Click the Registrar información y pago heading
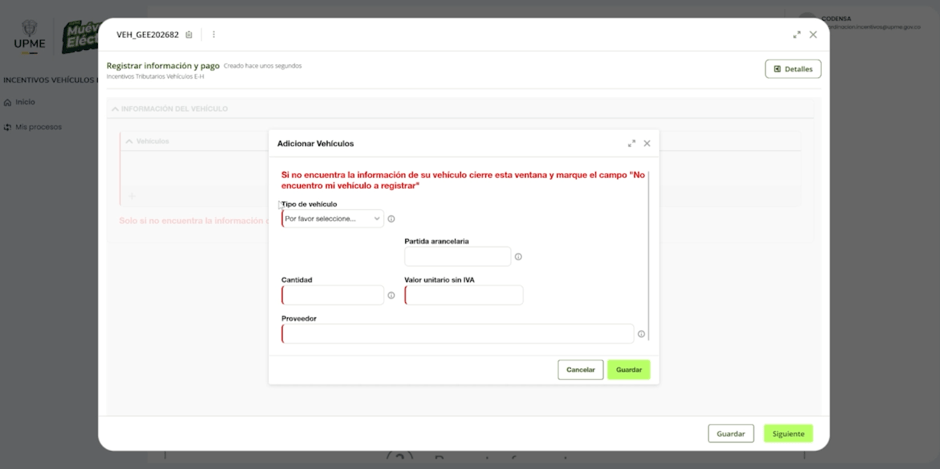The width and height of the screenshot is (940, 469). [x=163, y=66]
